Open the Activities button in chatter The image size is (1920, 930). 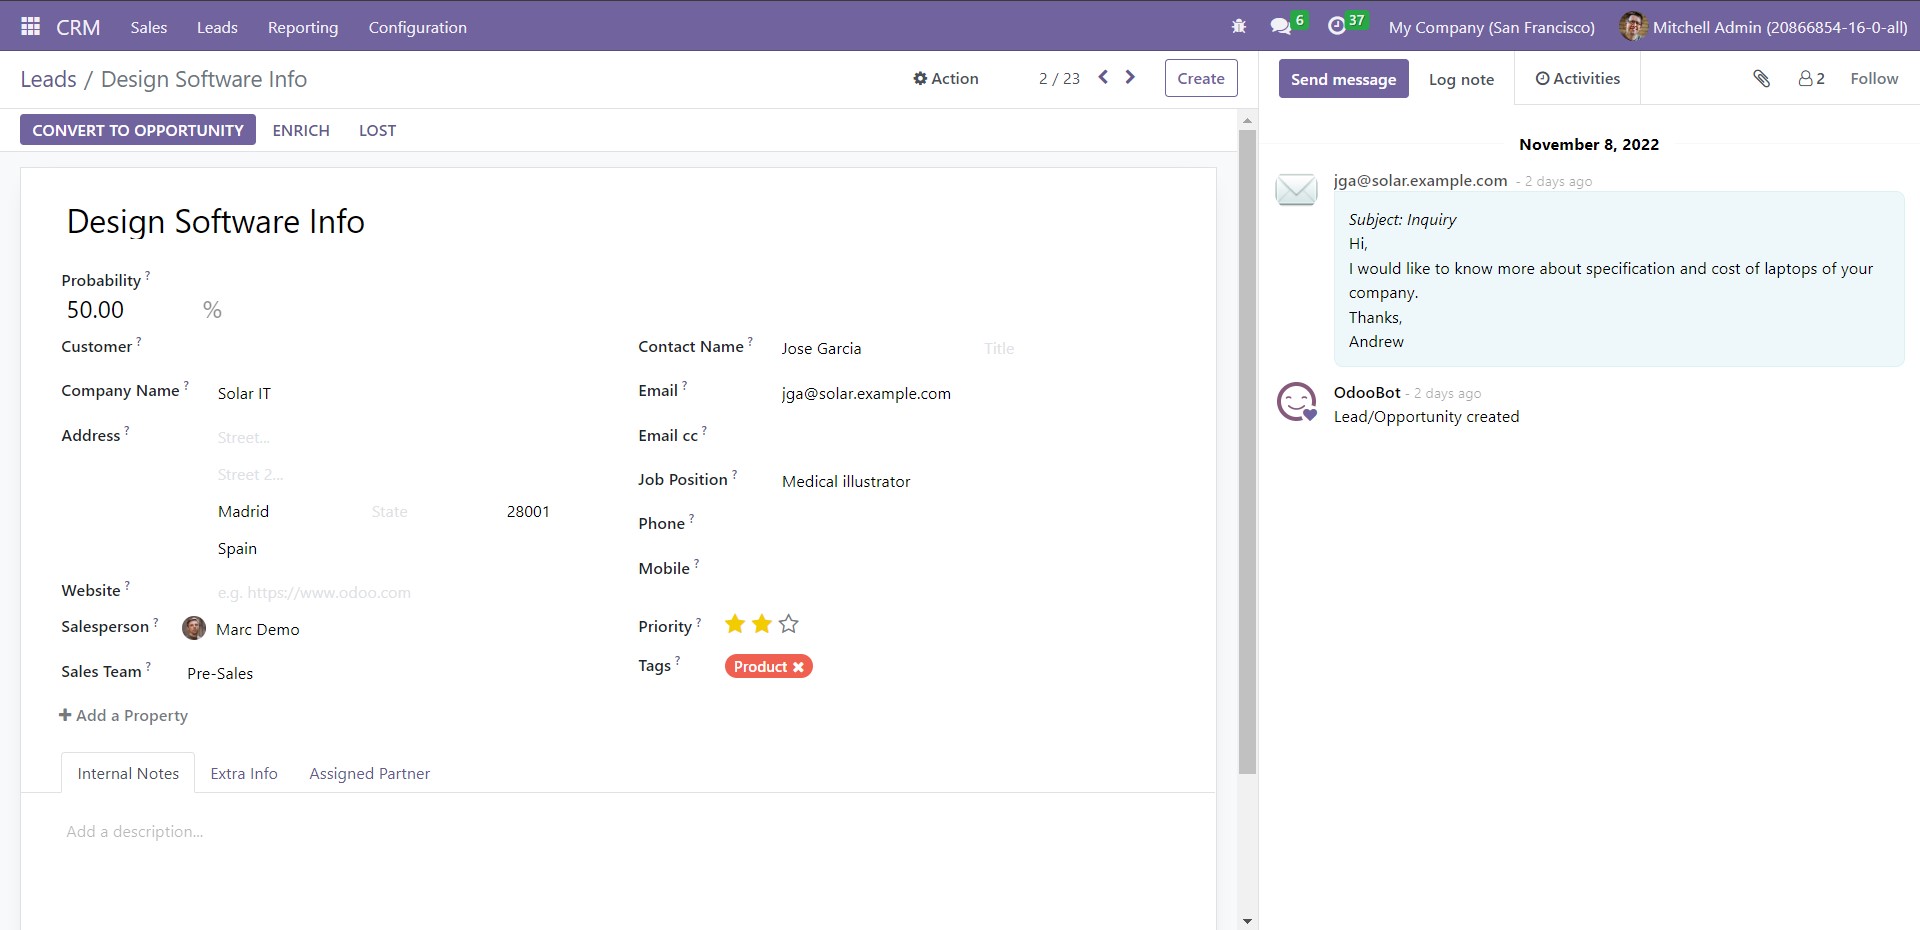[1577, 78]
